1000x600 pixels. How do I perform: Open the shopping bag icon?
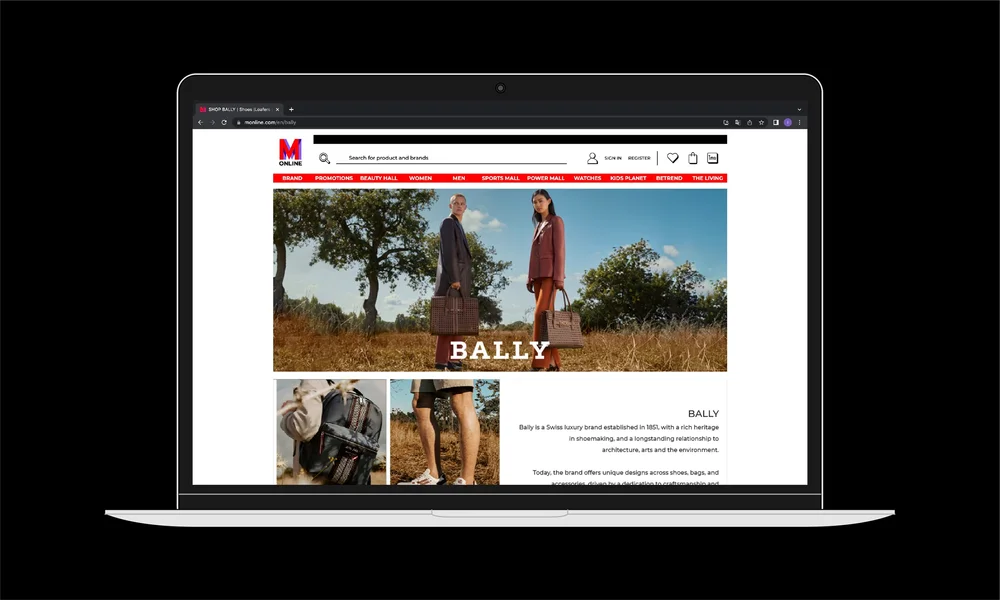(x=693, y=157)
